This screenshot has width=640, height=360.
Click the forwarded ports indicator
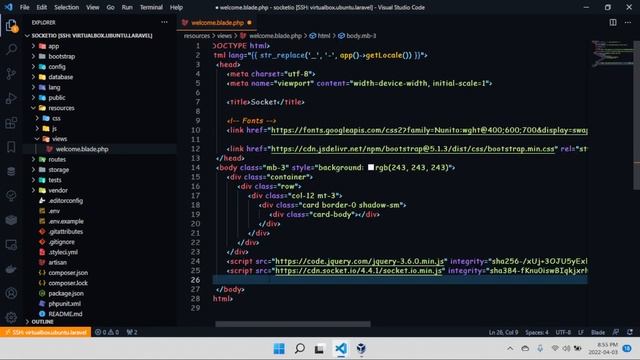(x=132, y=332)
